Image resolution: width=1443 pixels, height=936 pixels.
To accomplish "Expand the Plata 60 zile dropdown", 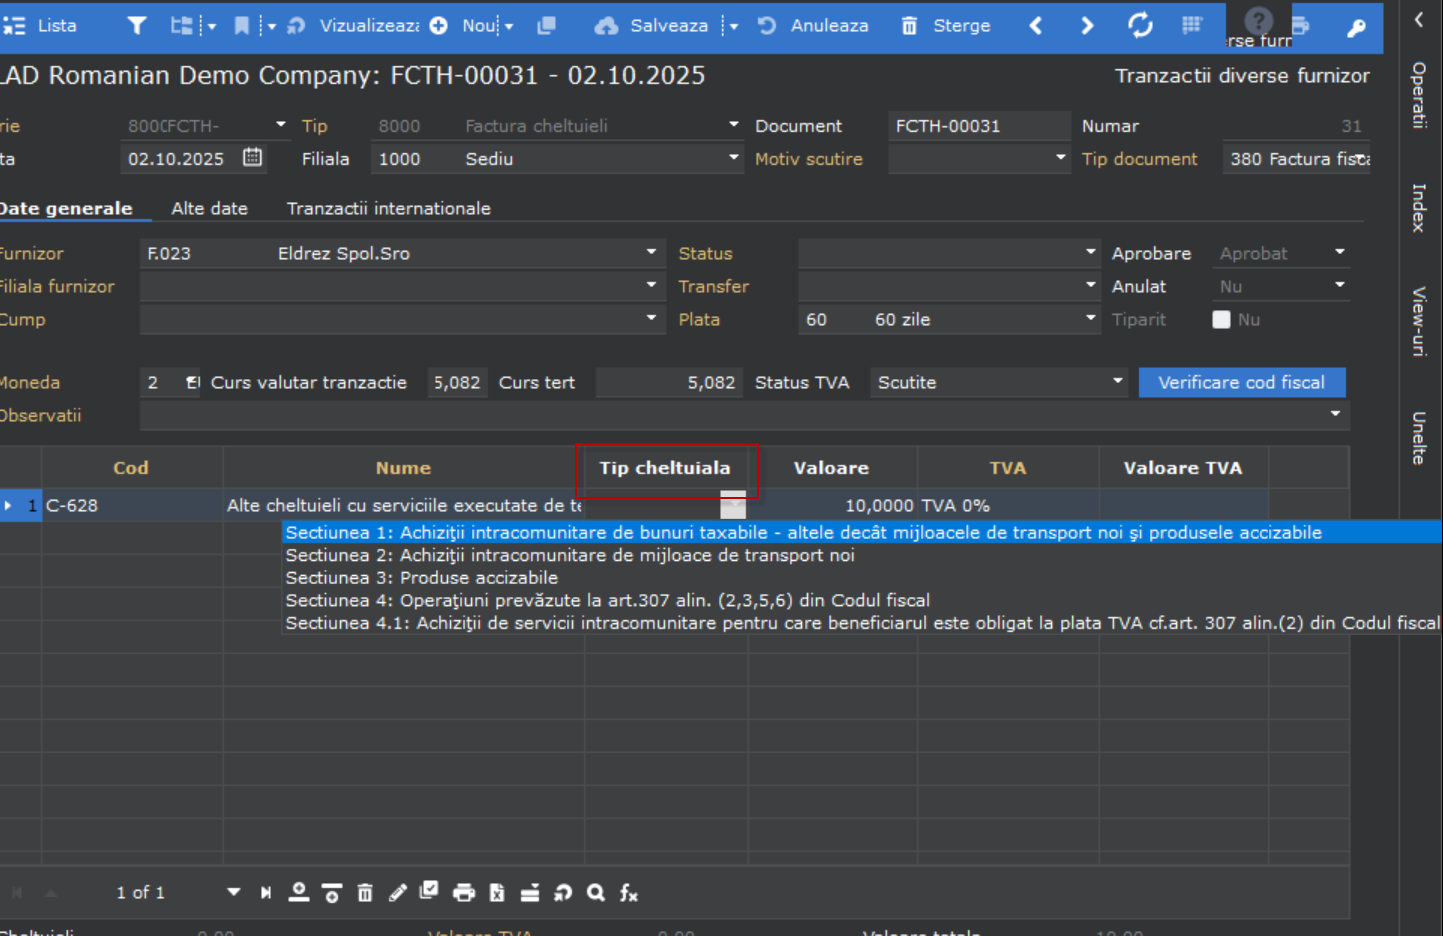I will [1090, 319].
